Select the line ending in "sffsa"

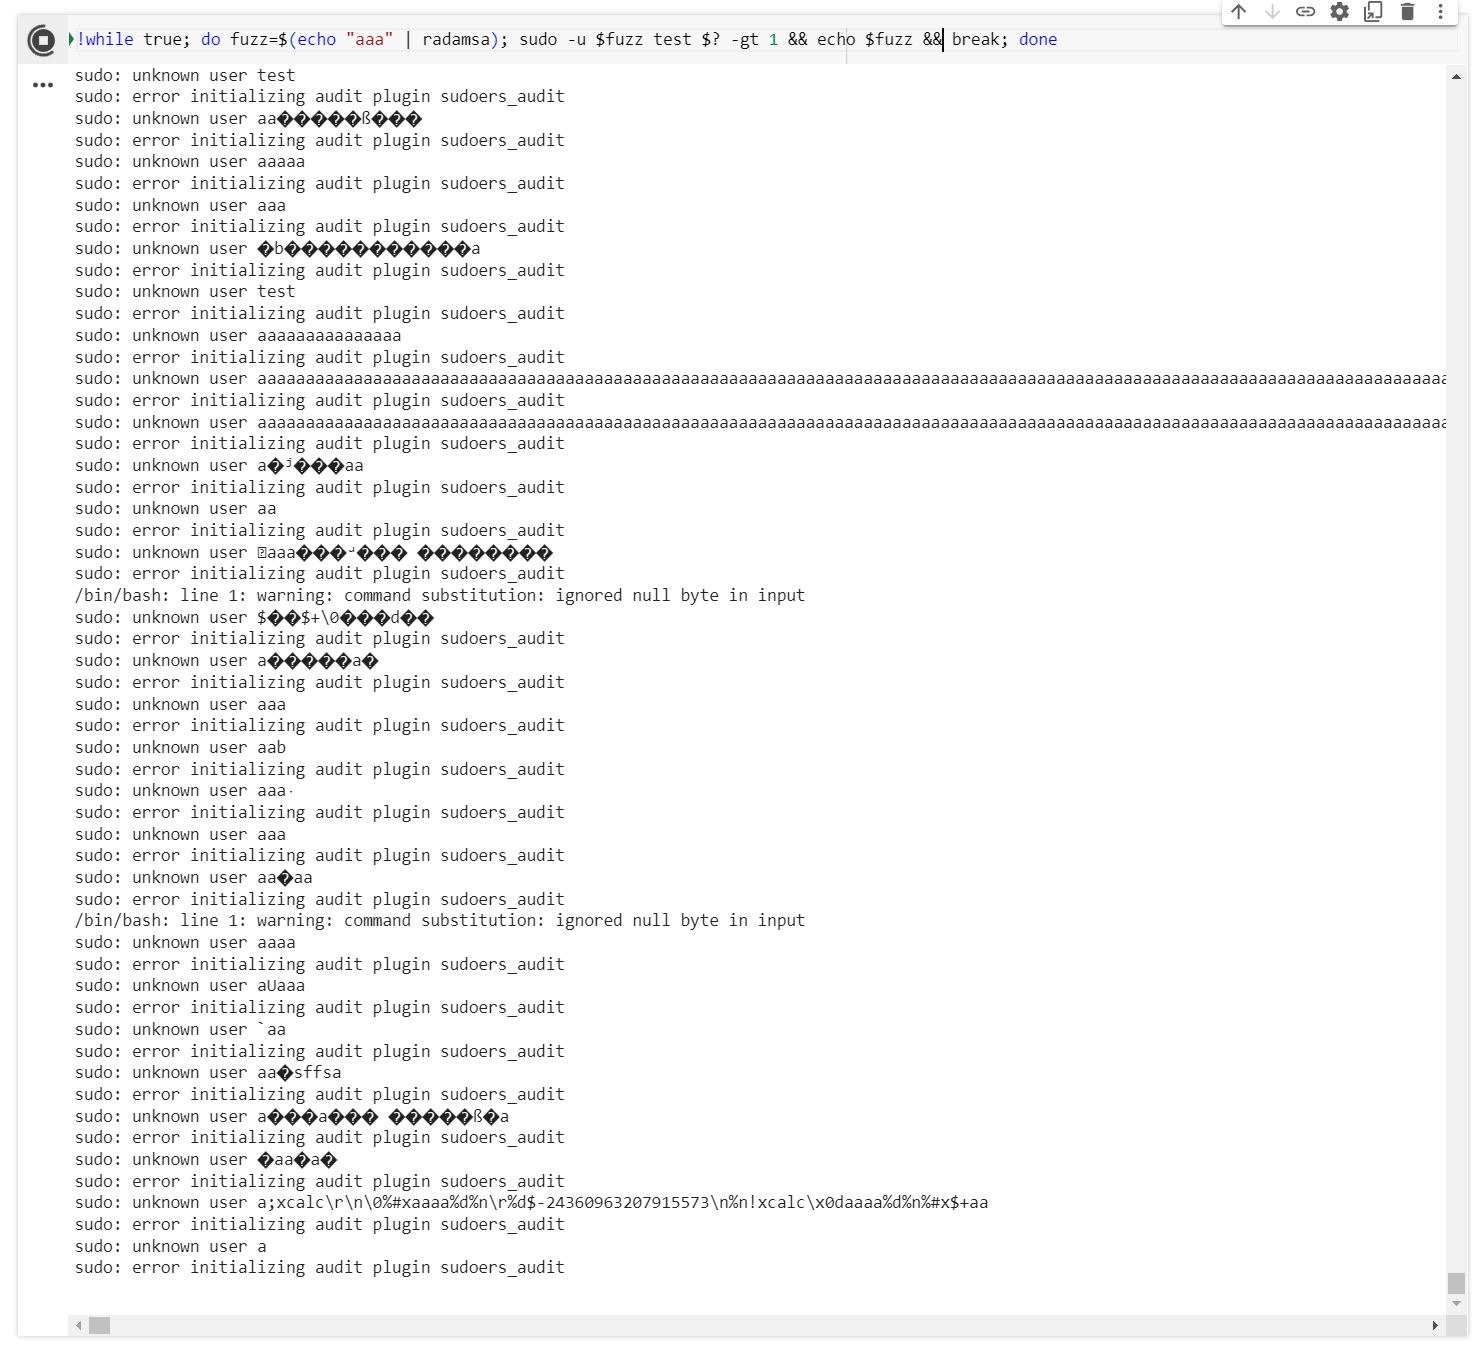208,1073
